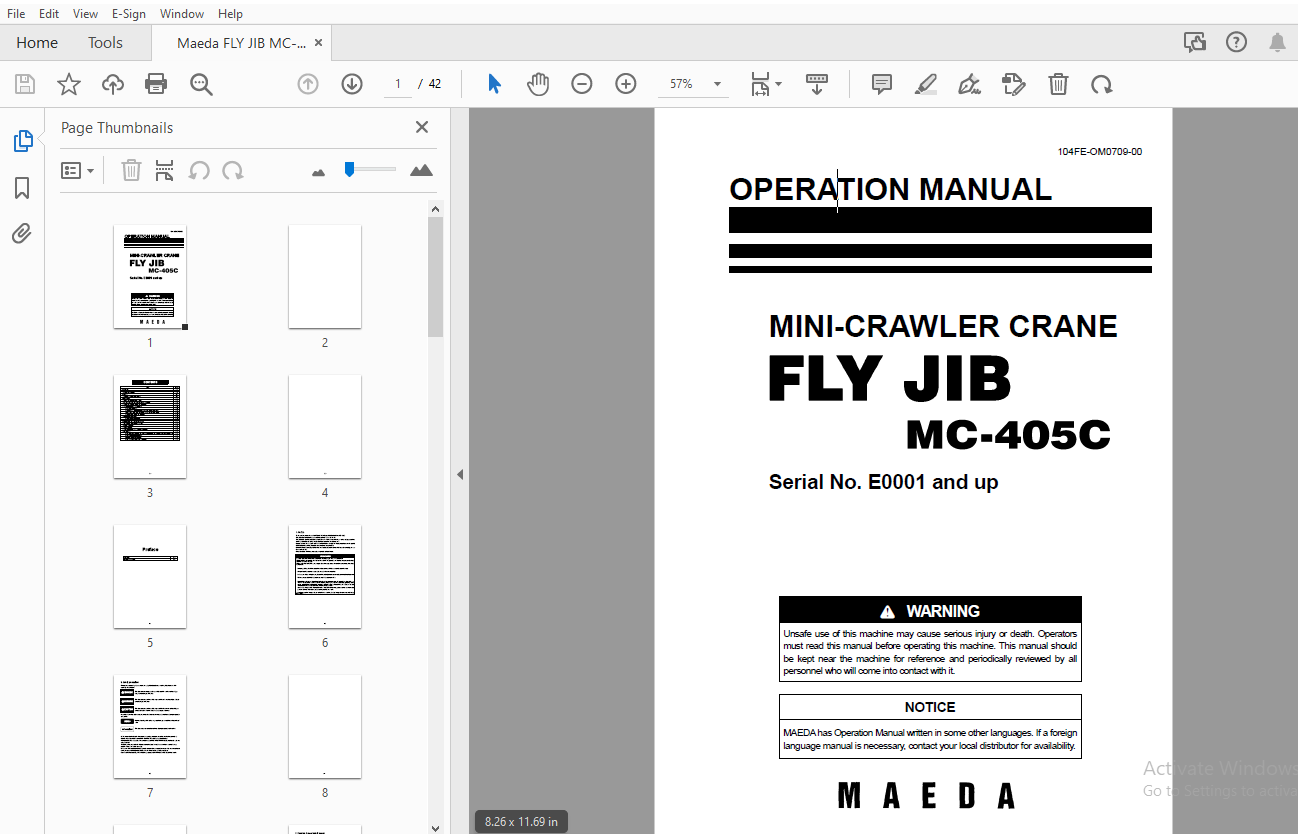The width and height of the screenshot is (1298, 834).
Task: Choose the Selection arrow tool
Action: tap(494, 84)
